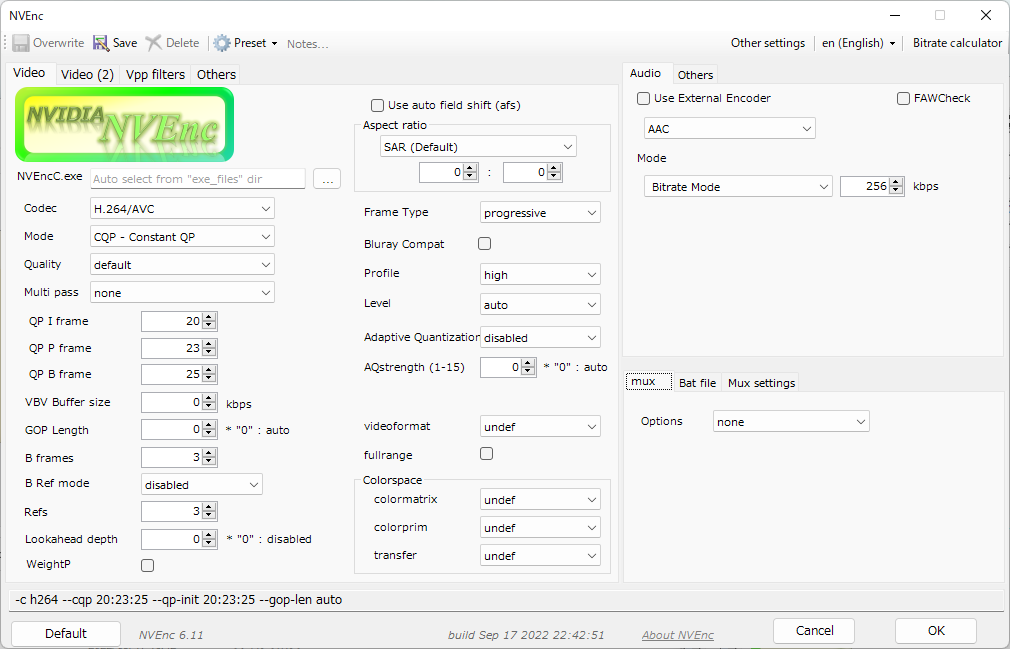The width and height of the screenshot is (1010, 649).
Task: Open the en (English) language menu
Action: tap(859, 43)
